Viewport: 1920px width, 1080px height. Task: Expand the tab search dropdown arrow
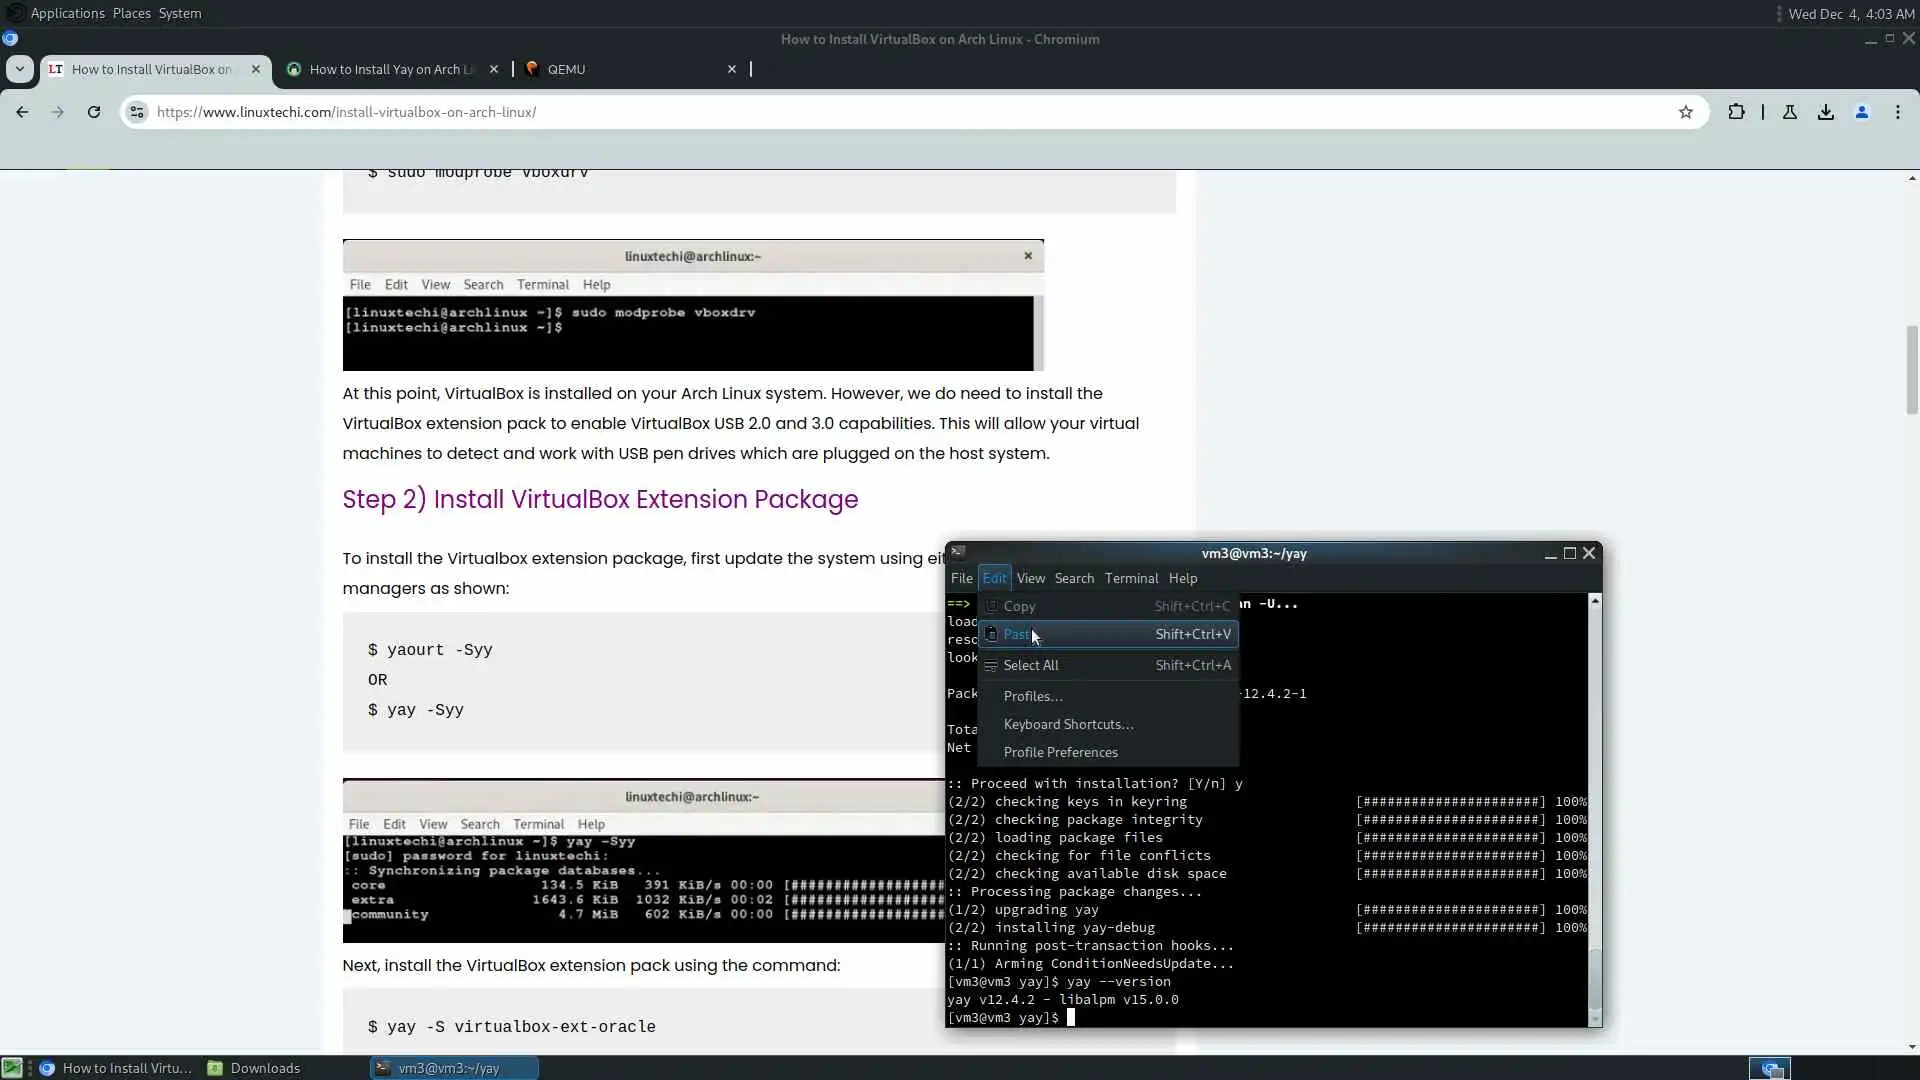pyautogui.click(x=19, y=69)
